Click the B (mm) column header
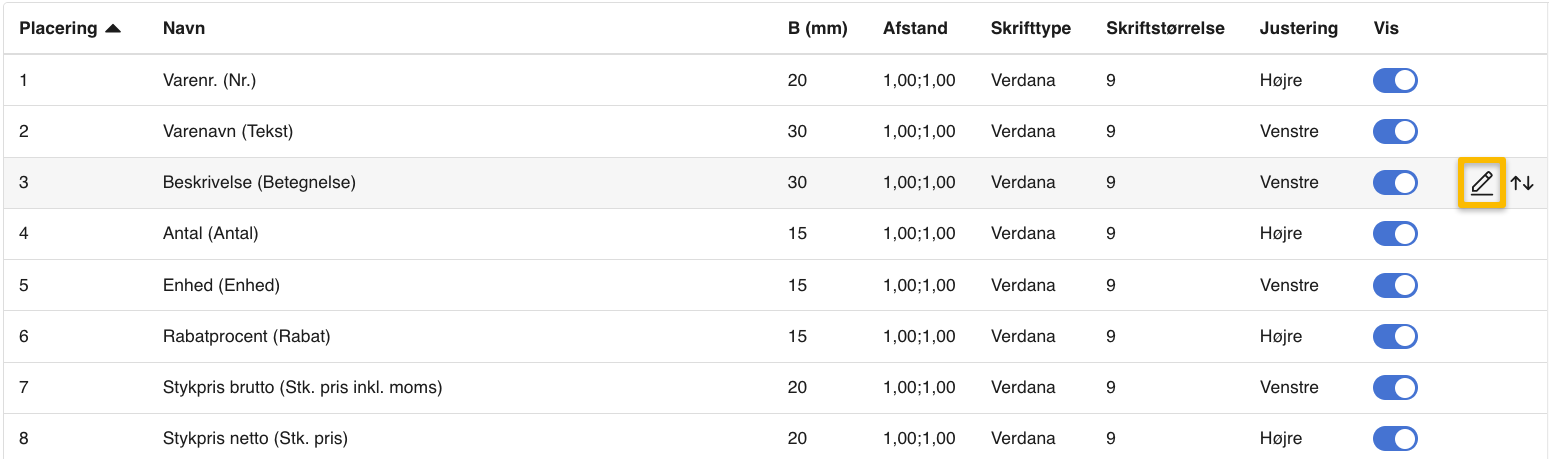1549x459 pixels. click(817, 28)
